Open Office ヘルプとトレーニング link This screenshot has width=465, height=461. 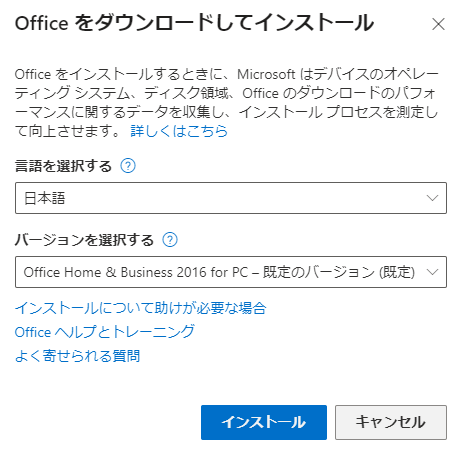tap(105, 332)
